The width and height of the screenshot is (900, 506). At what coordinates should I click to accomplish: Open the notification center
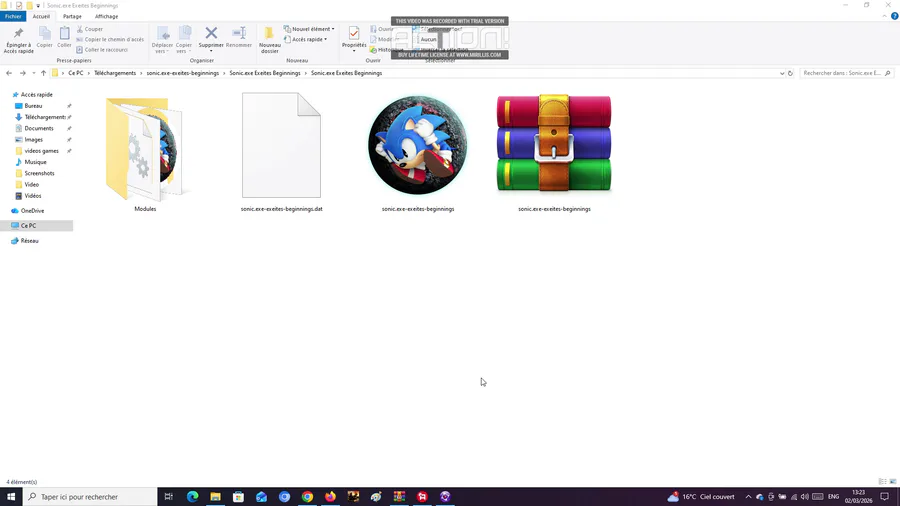tap(885, 497)
